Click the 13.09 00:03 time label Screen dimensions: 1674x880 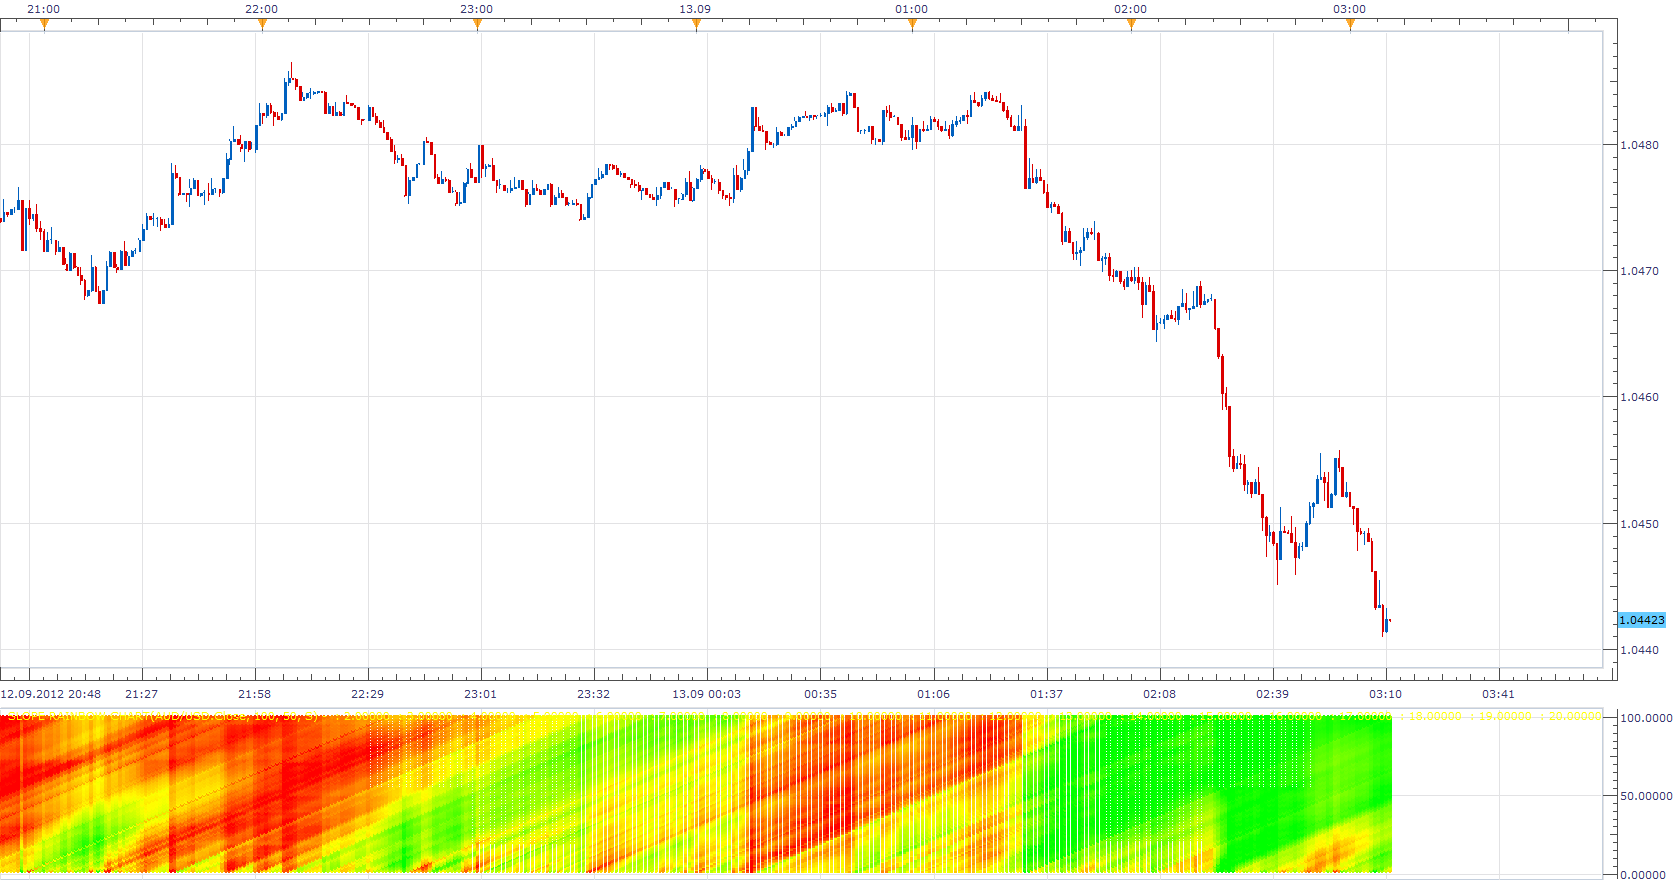707,694
